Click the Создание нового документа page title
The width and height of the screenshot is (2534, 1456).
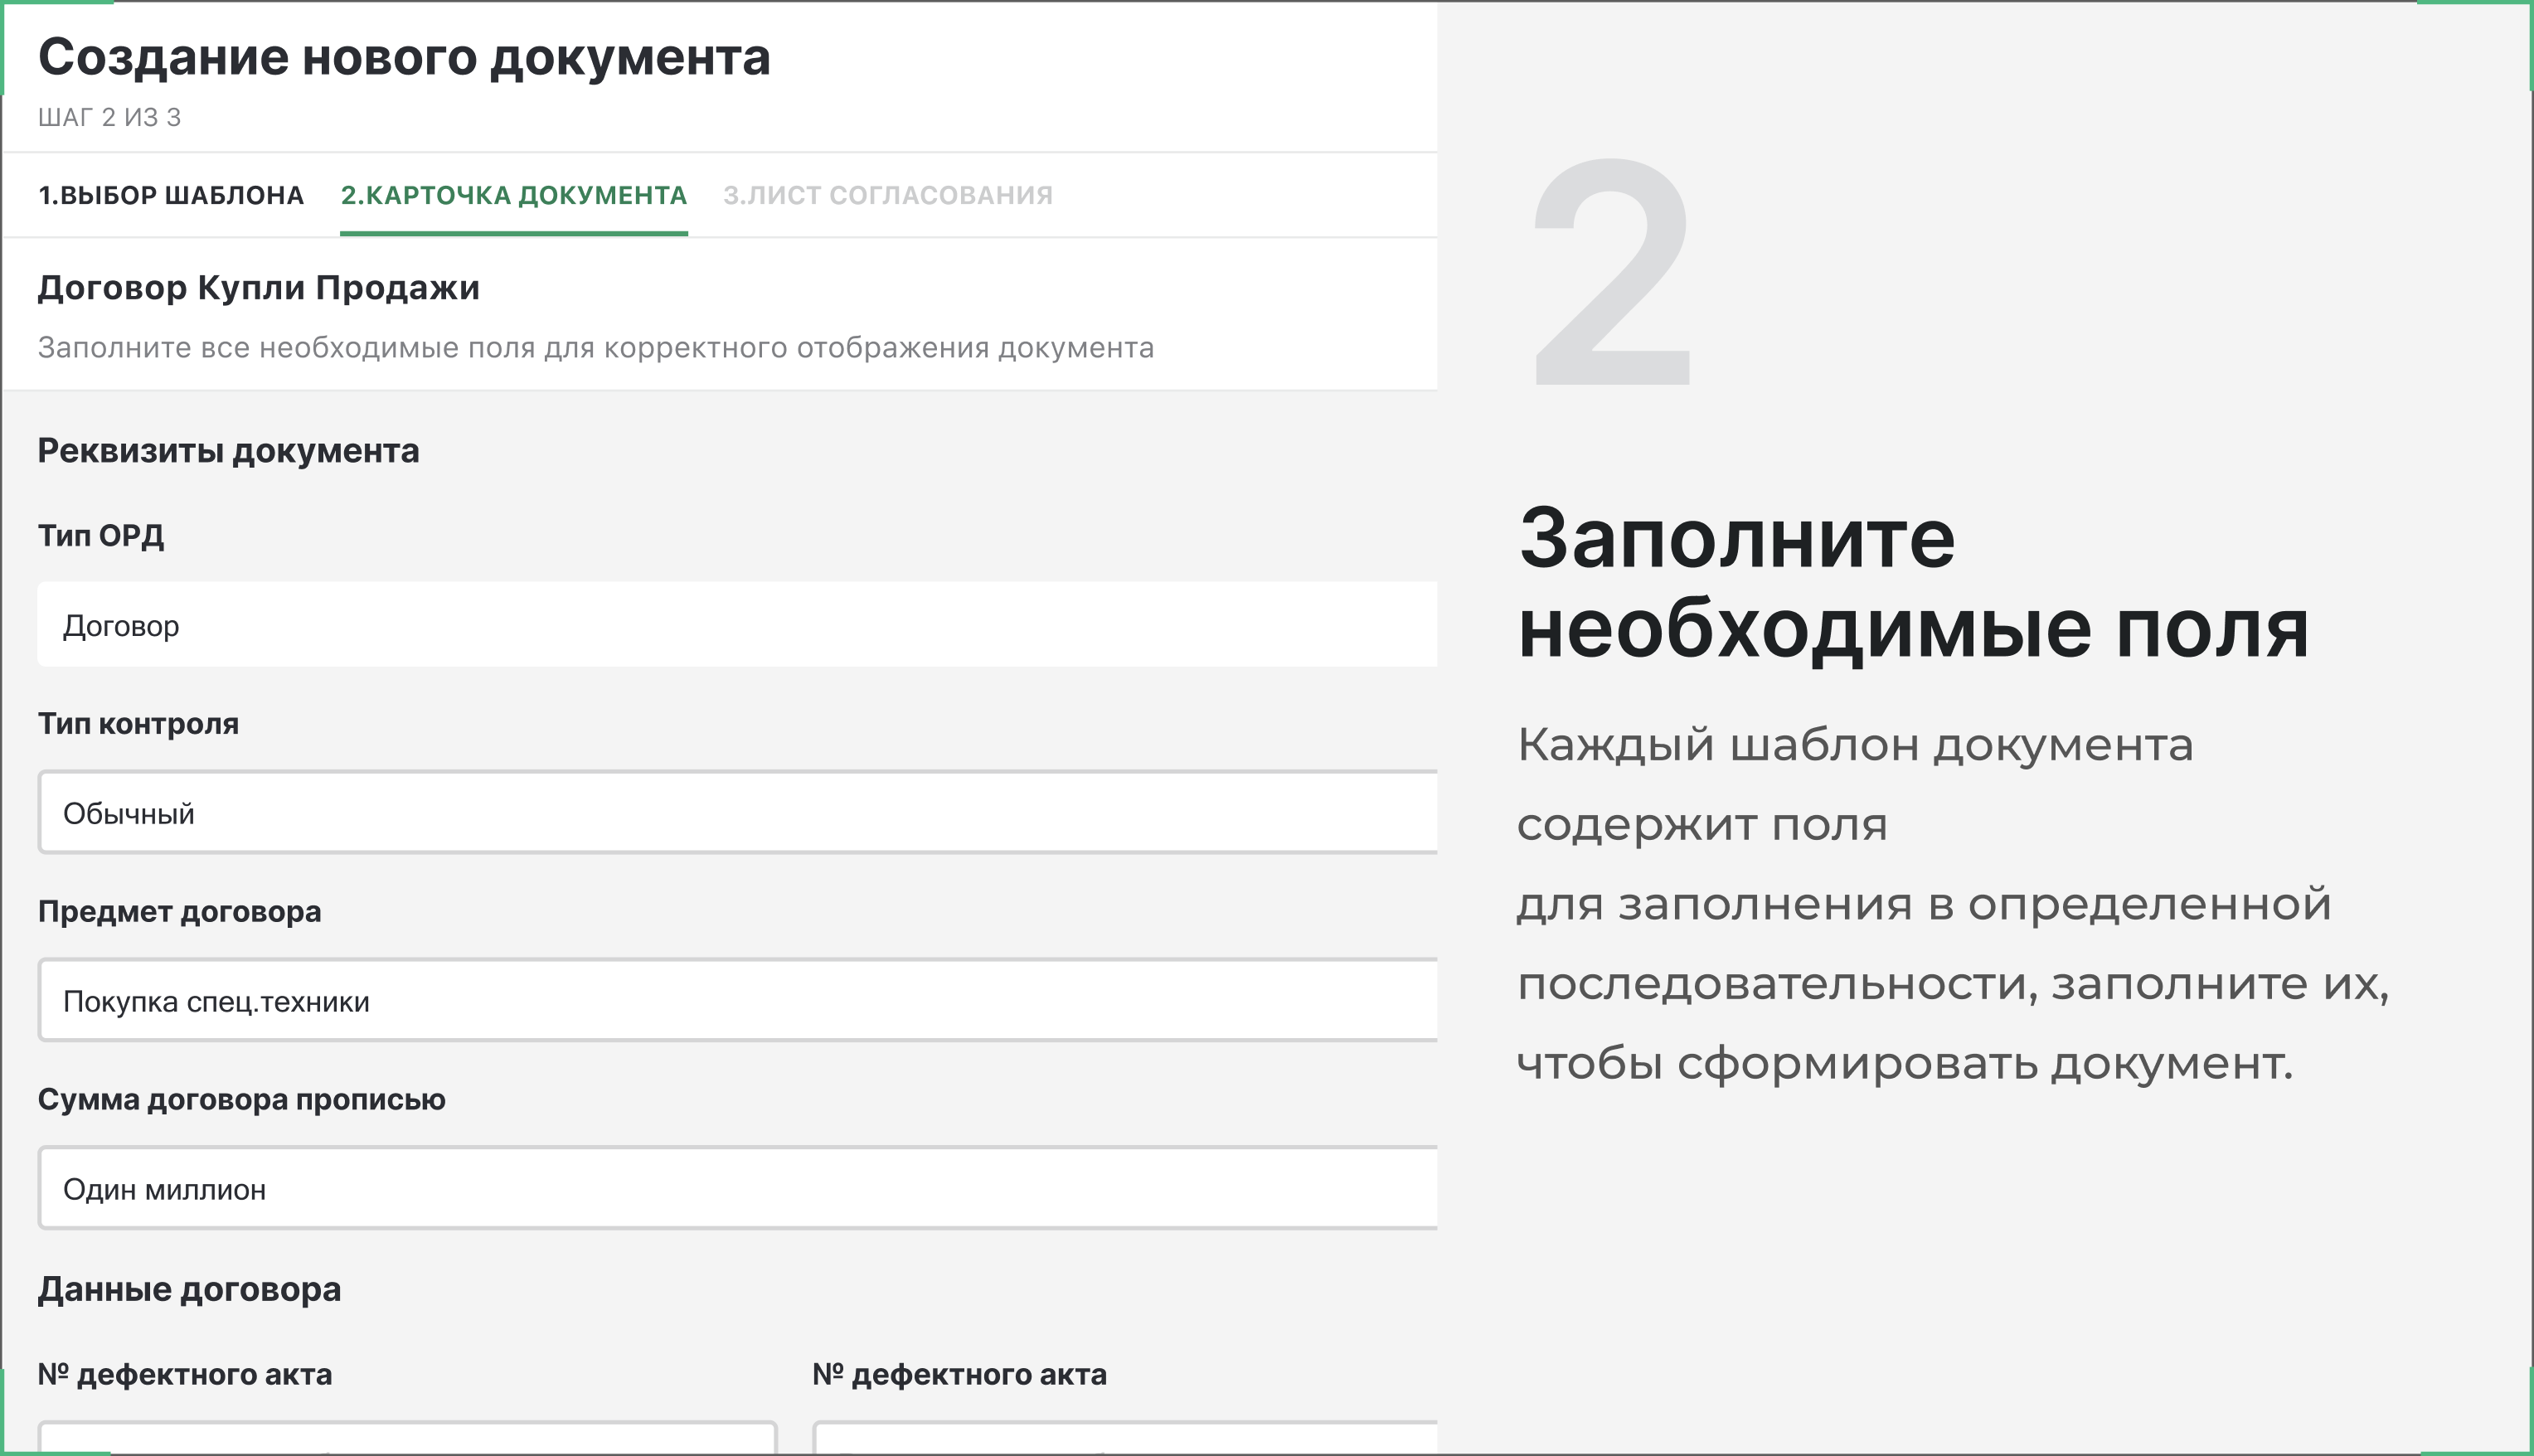404,57
